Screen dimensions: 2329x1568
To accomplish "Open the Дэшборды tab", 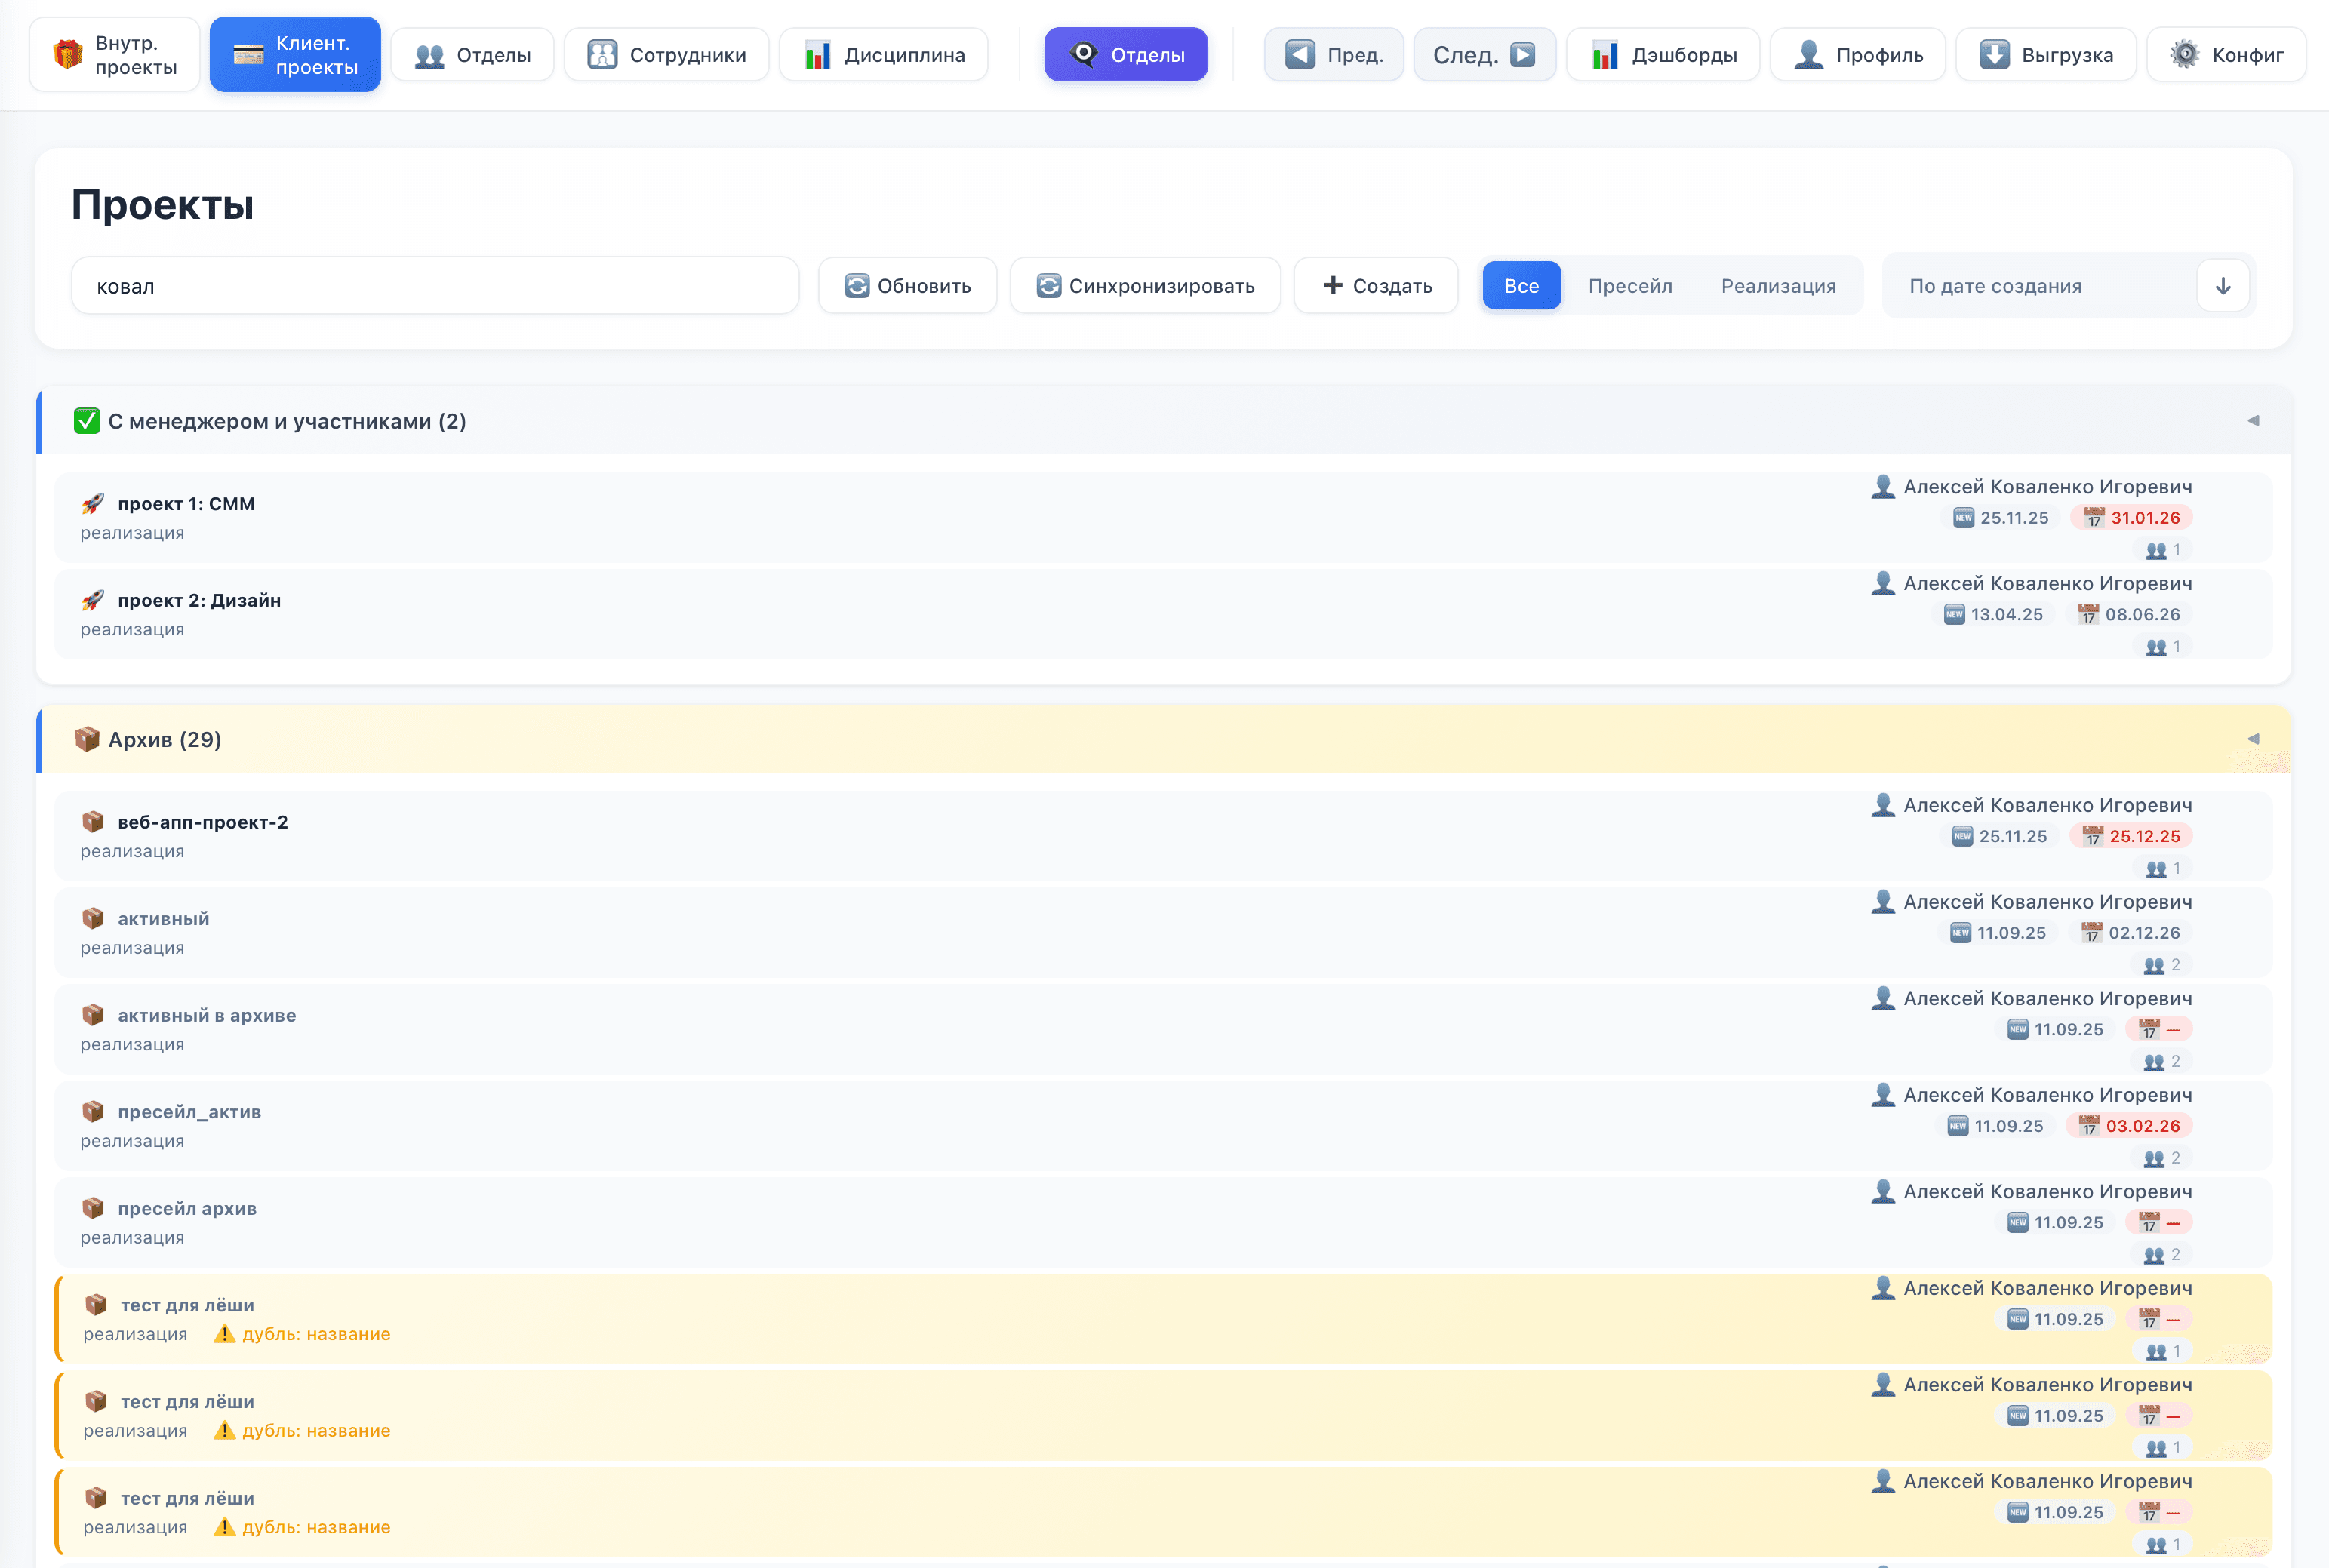I will (1662, 54).
